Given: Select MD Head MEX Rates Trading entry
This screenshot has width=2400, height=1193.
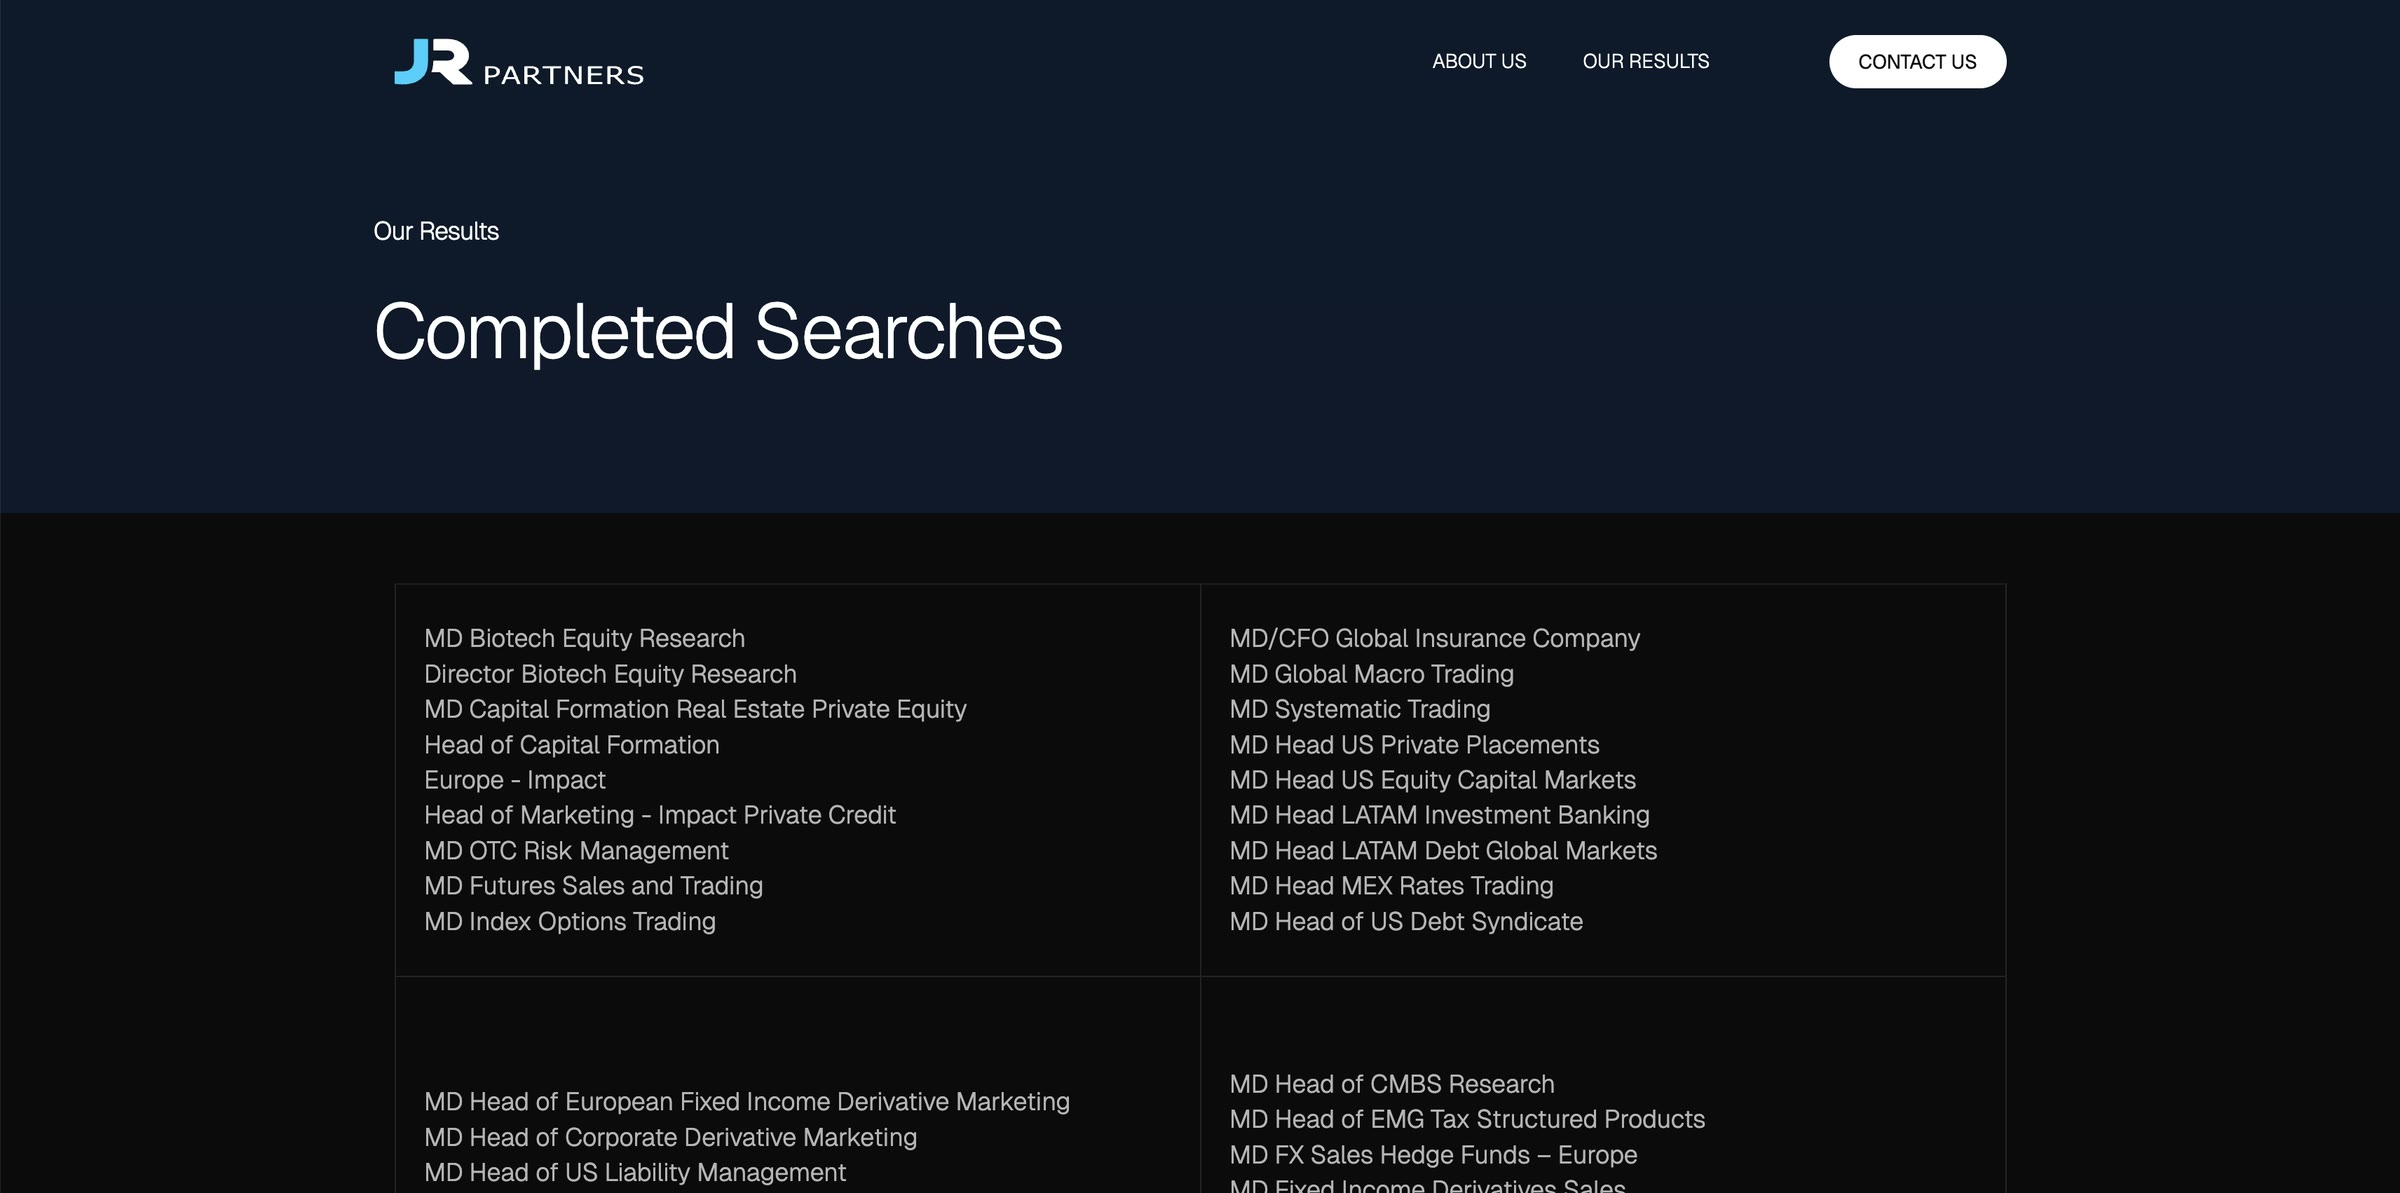Looking at the screenshot, I should coord(1391,886).
